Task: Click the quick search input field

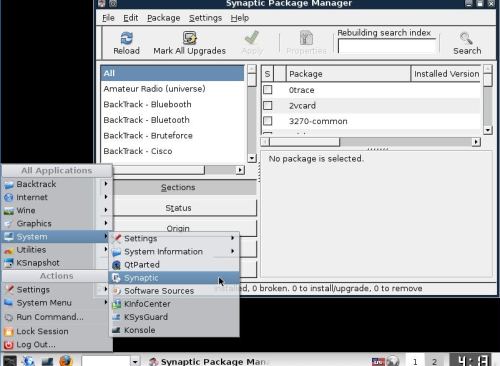Action: point(387,46)
